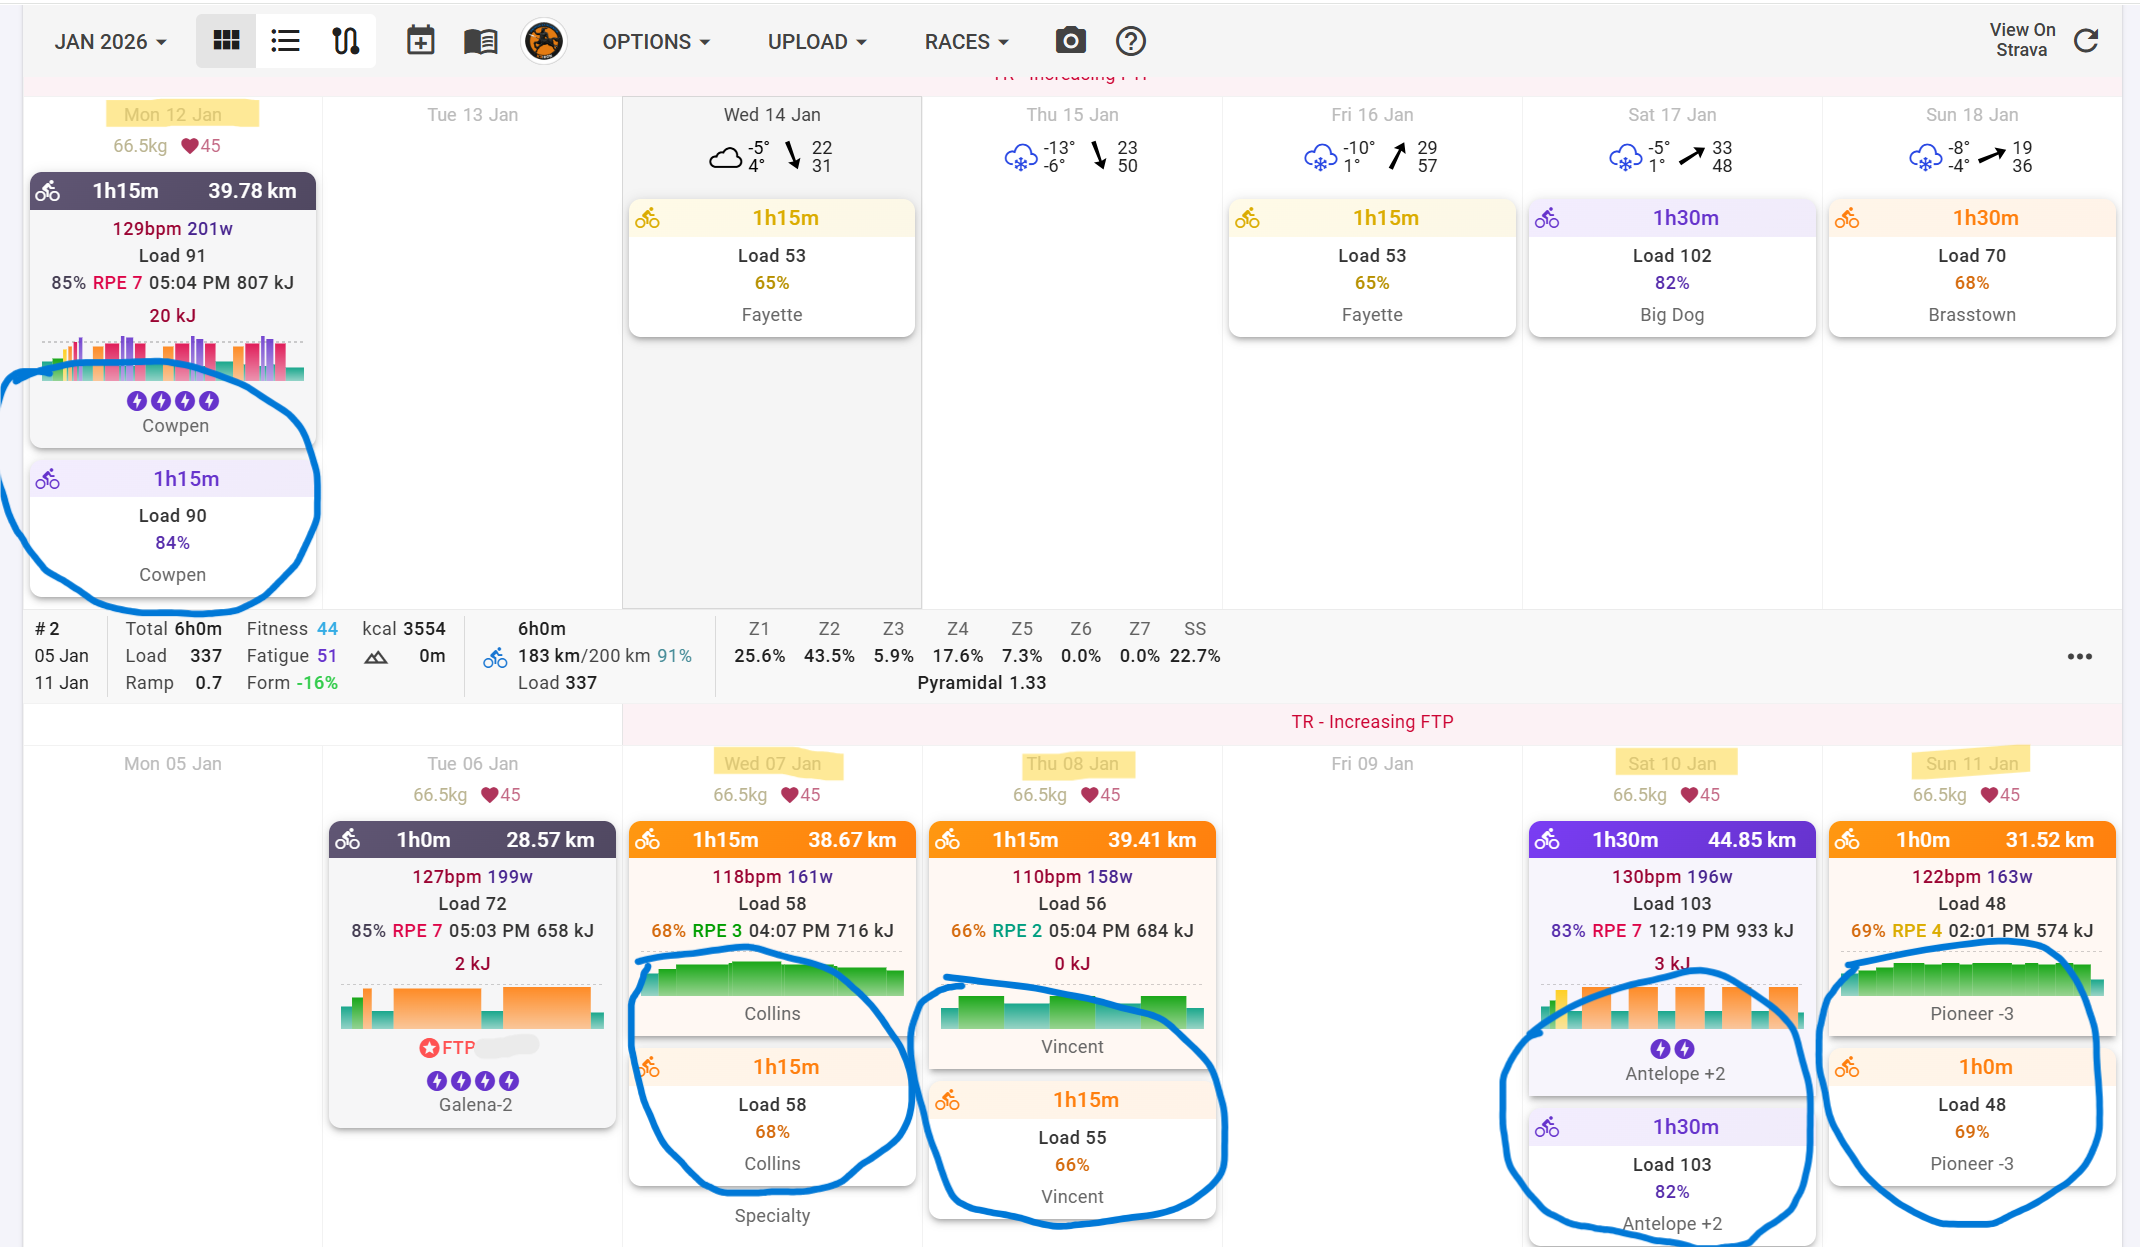Click the orange round avatar icon
The width and height of the screenshot is (2140, 1247).
544,41
